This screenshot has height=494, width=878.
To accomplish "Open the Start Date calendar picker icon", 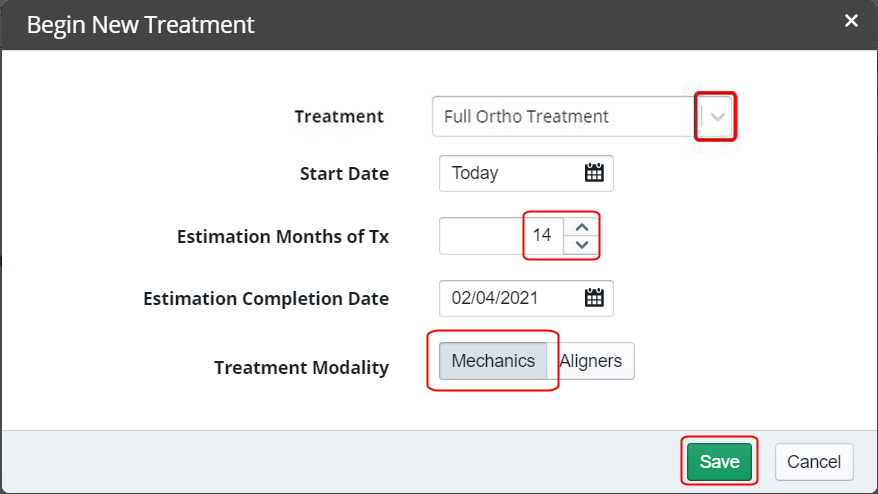I will pos(594,173).
